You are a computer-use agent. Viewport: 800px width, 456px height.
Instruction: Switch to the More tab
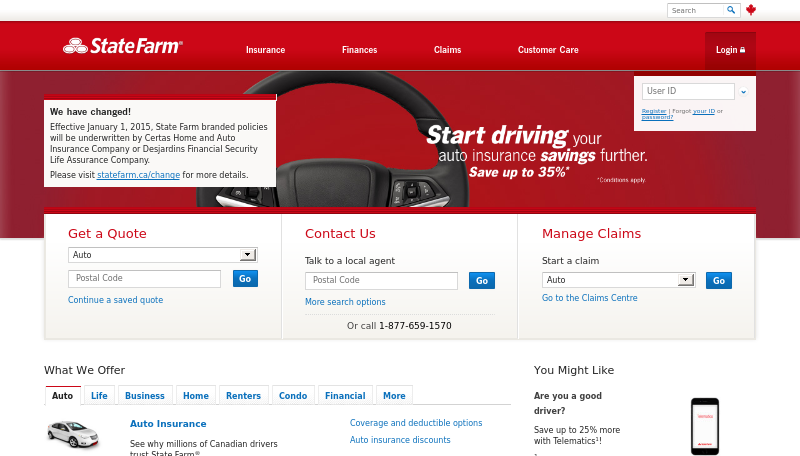pos(394,395)
